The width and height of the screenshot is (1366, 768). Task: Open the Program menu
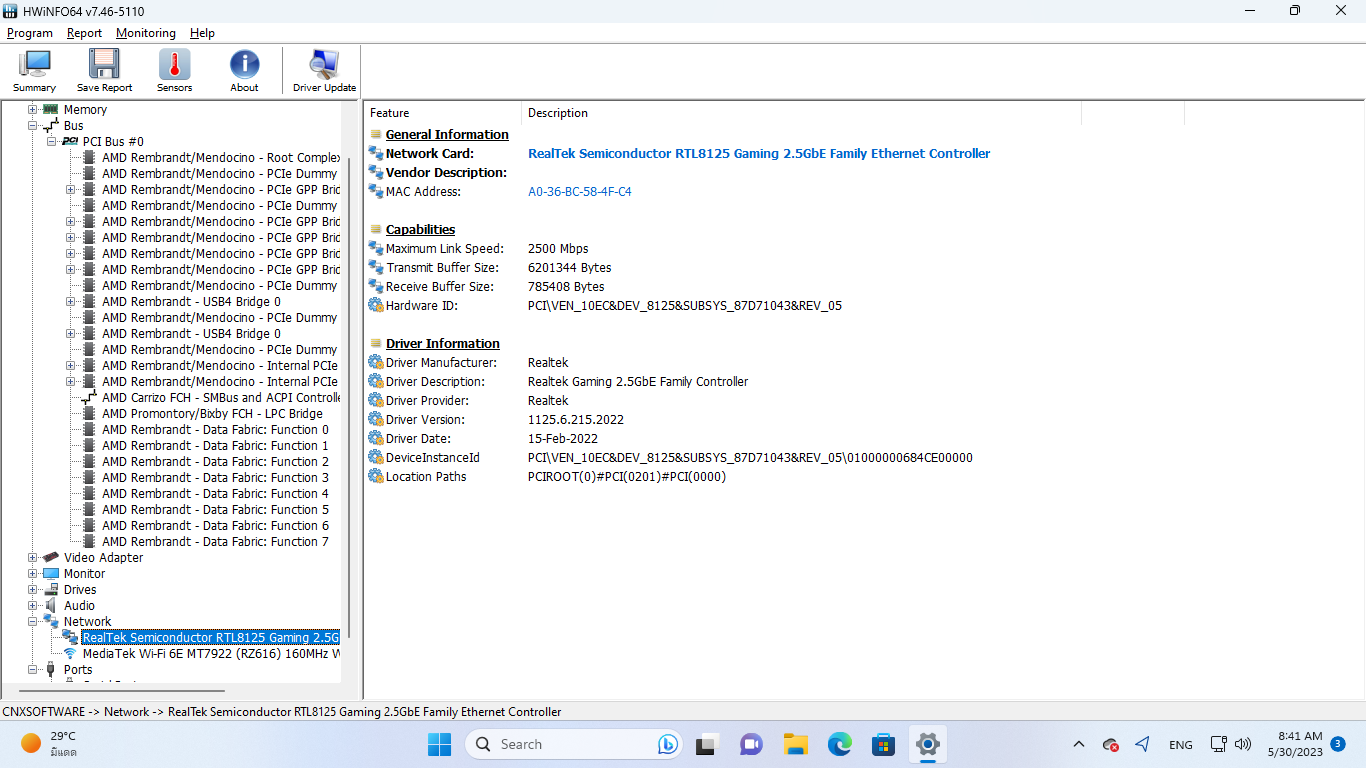click(30, 33)
